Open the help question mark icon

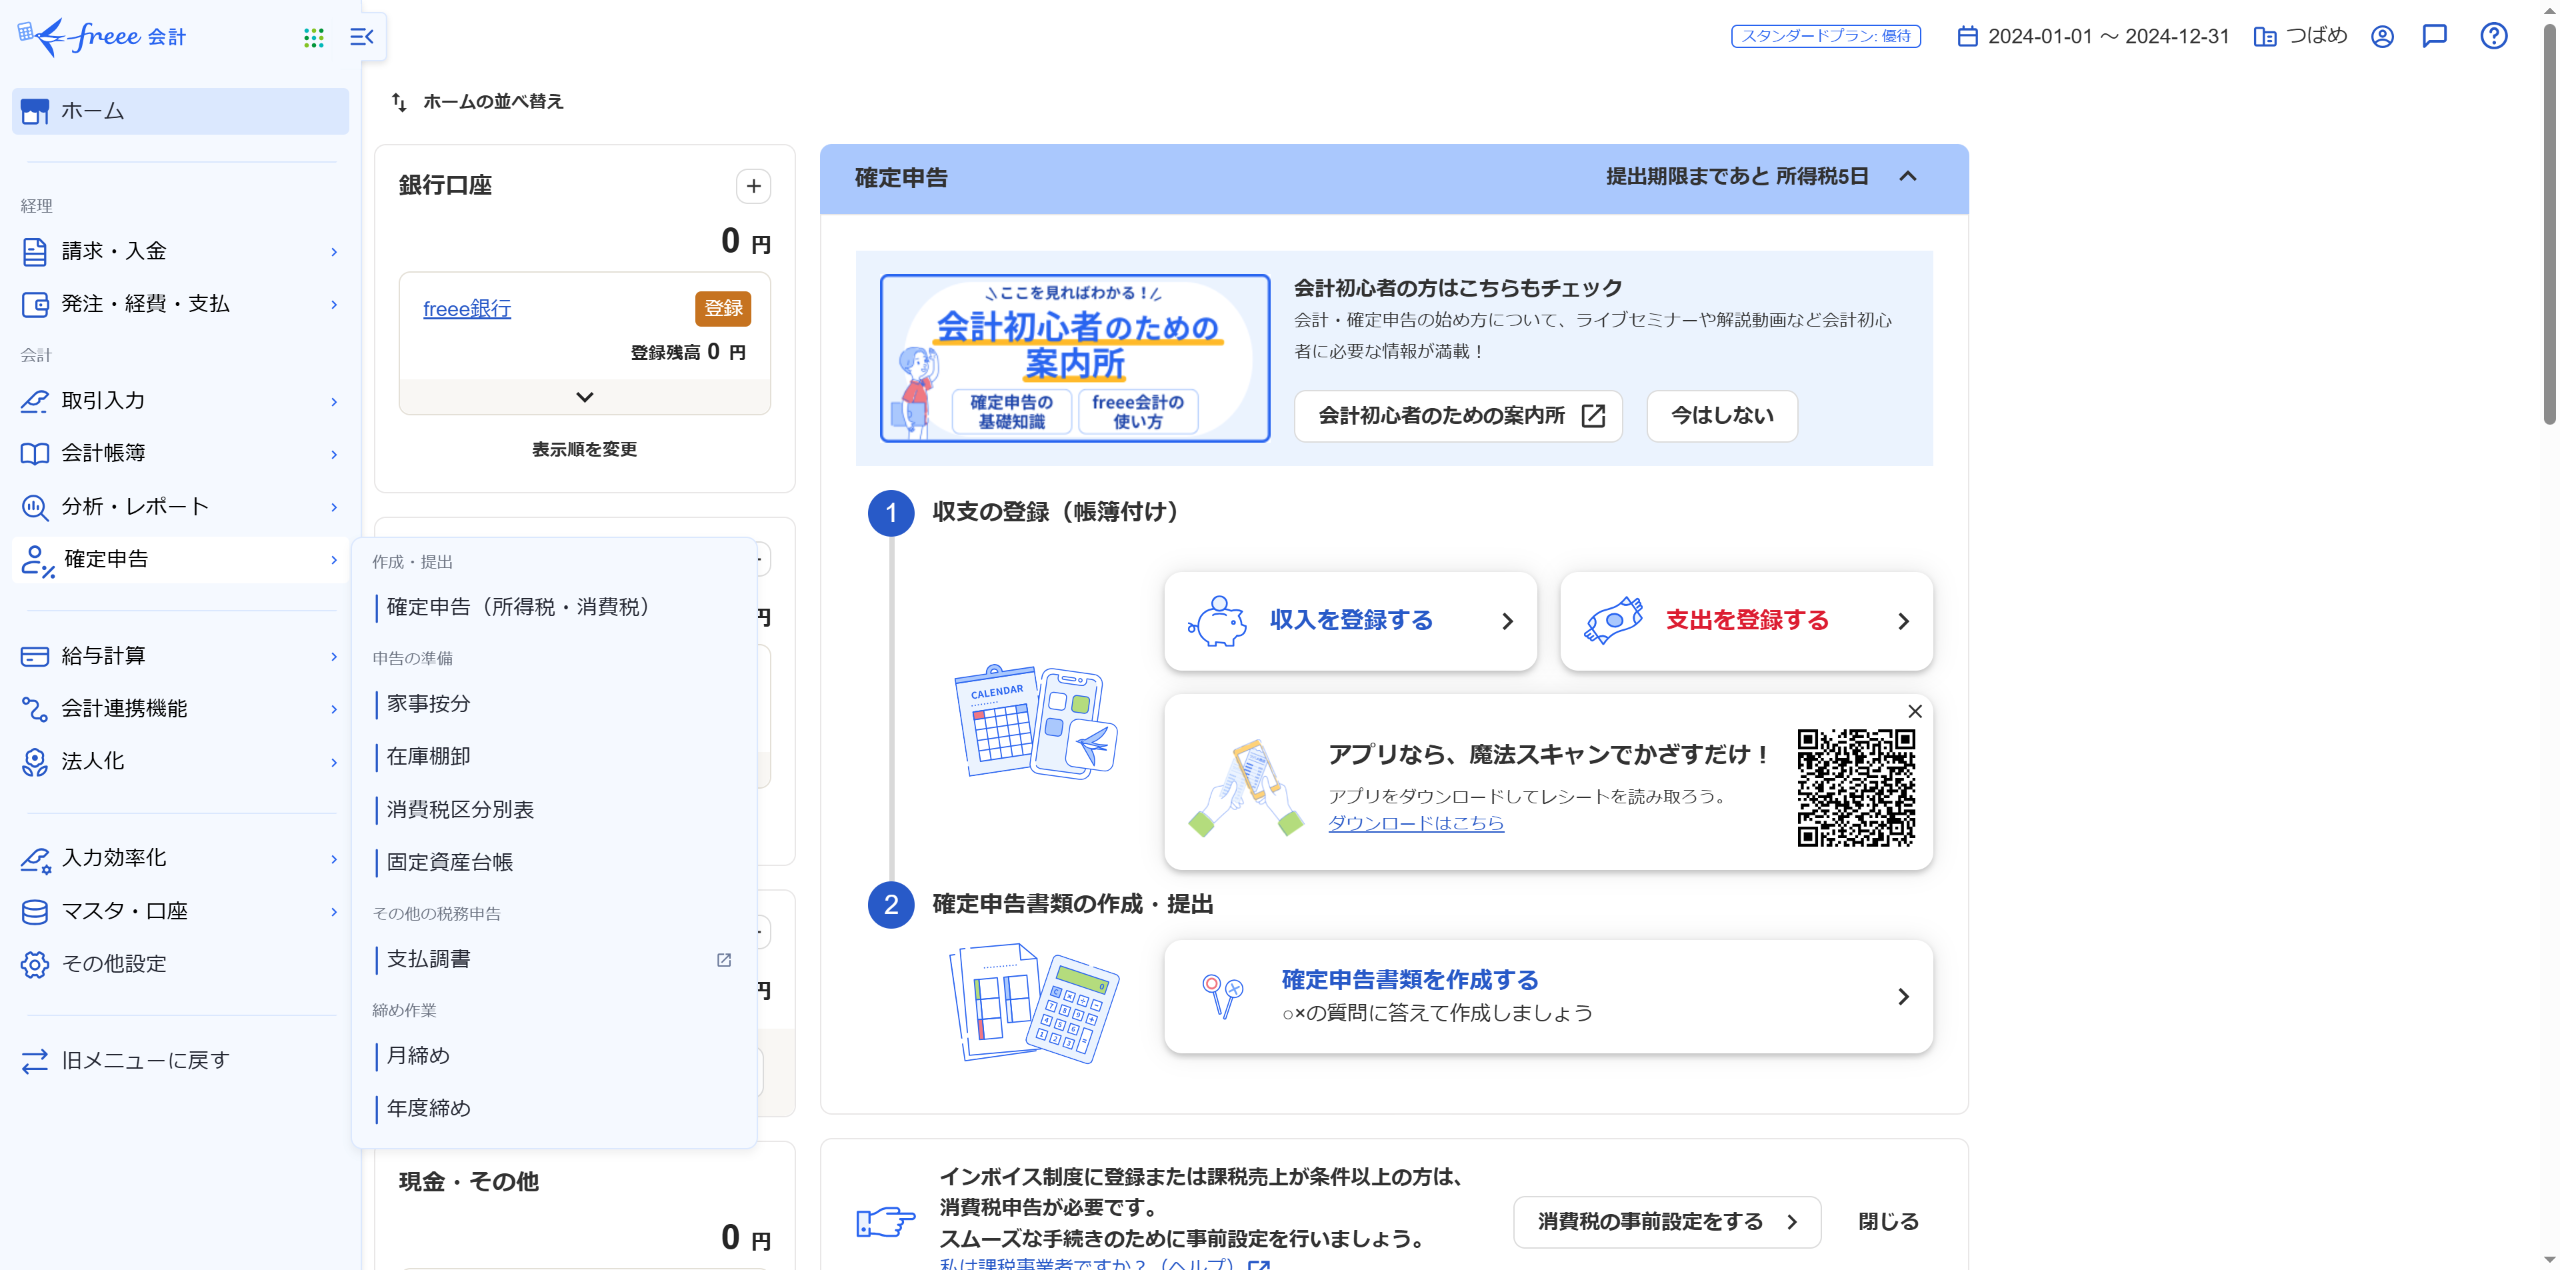[x=2493, y=36]
